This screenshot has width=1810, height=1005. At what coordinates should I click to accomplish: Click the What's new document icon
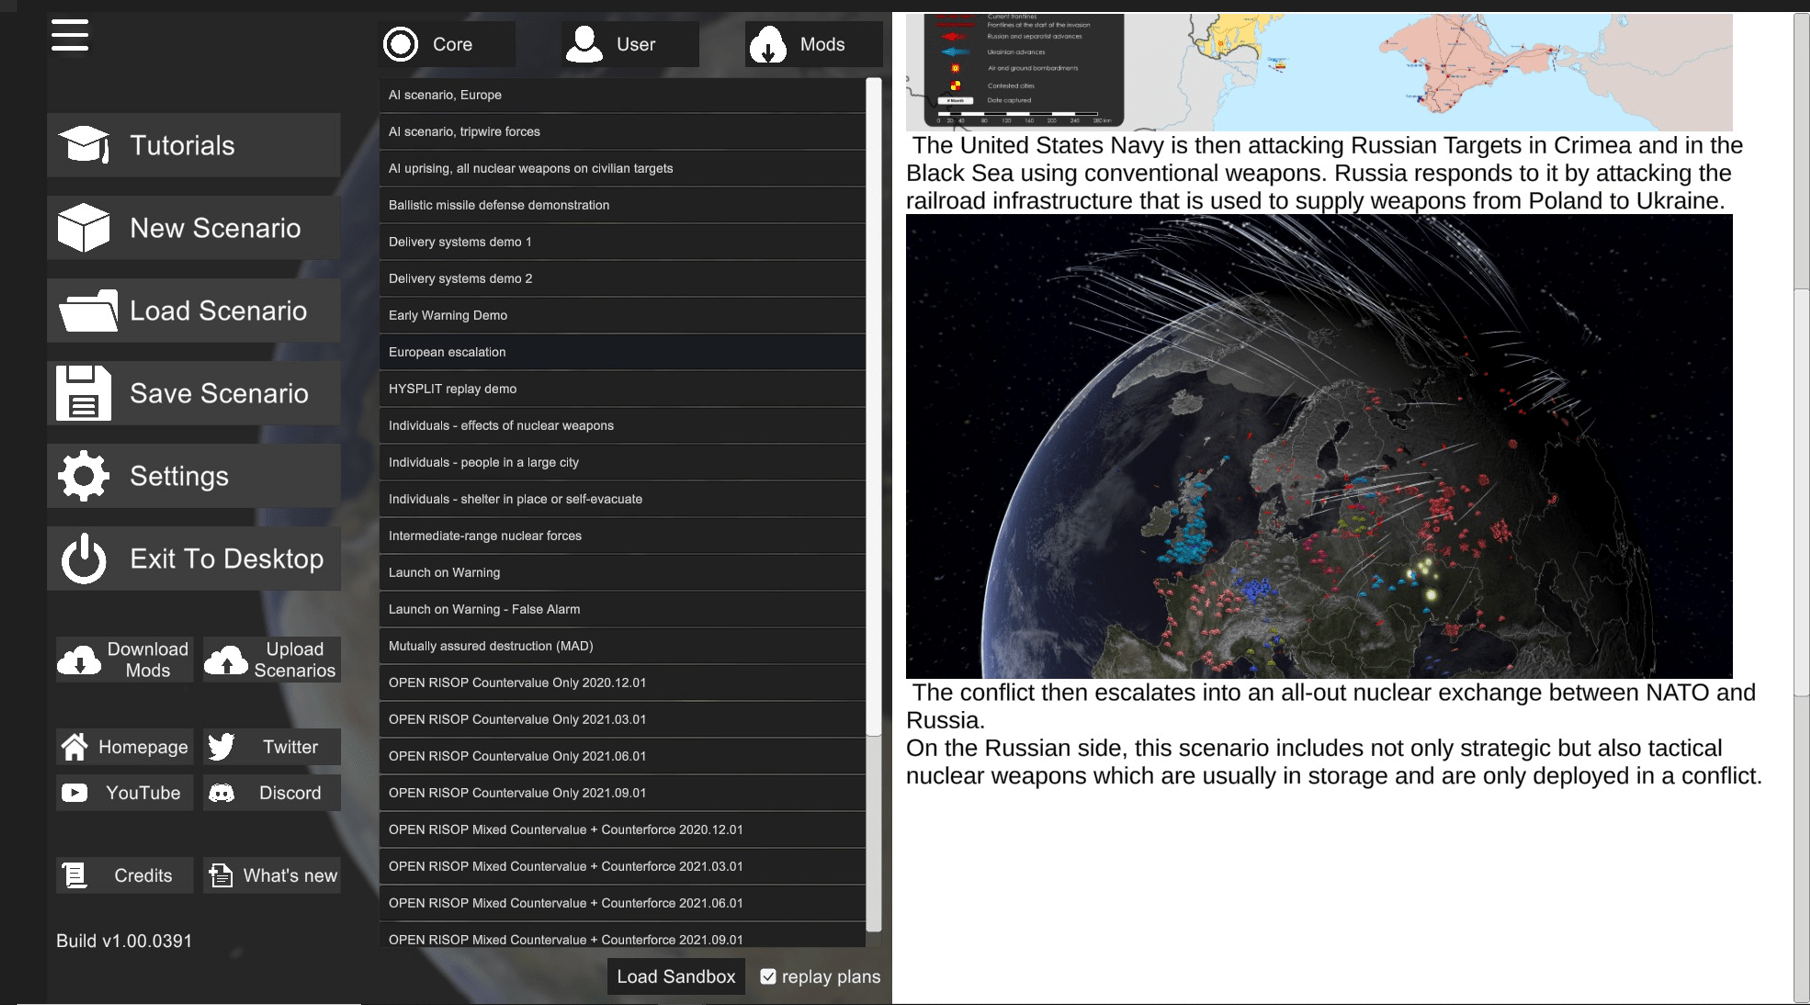pos(221,876)
